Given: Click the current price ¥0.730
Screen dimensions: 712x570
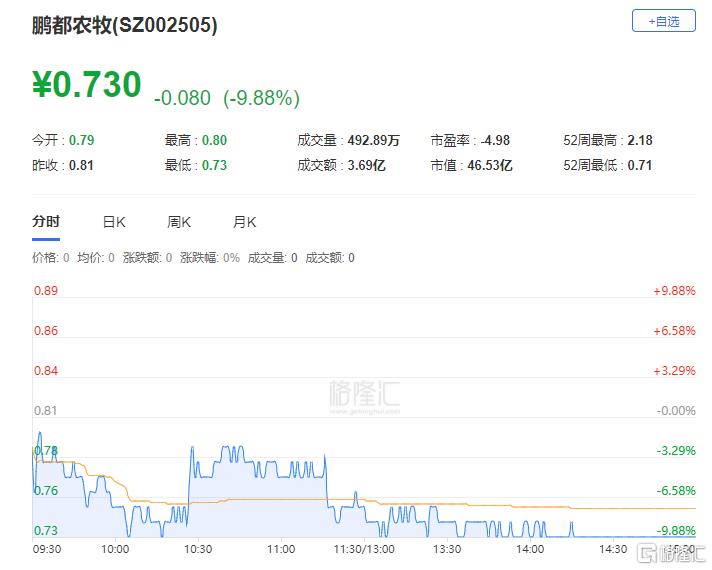Looking at the screenshot, I should click(87, 85).
